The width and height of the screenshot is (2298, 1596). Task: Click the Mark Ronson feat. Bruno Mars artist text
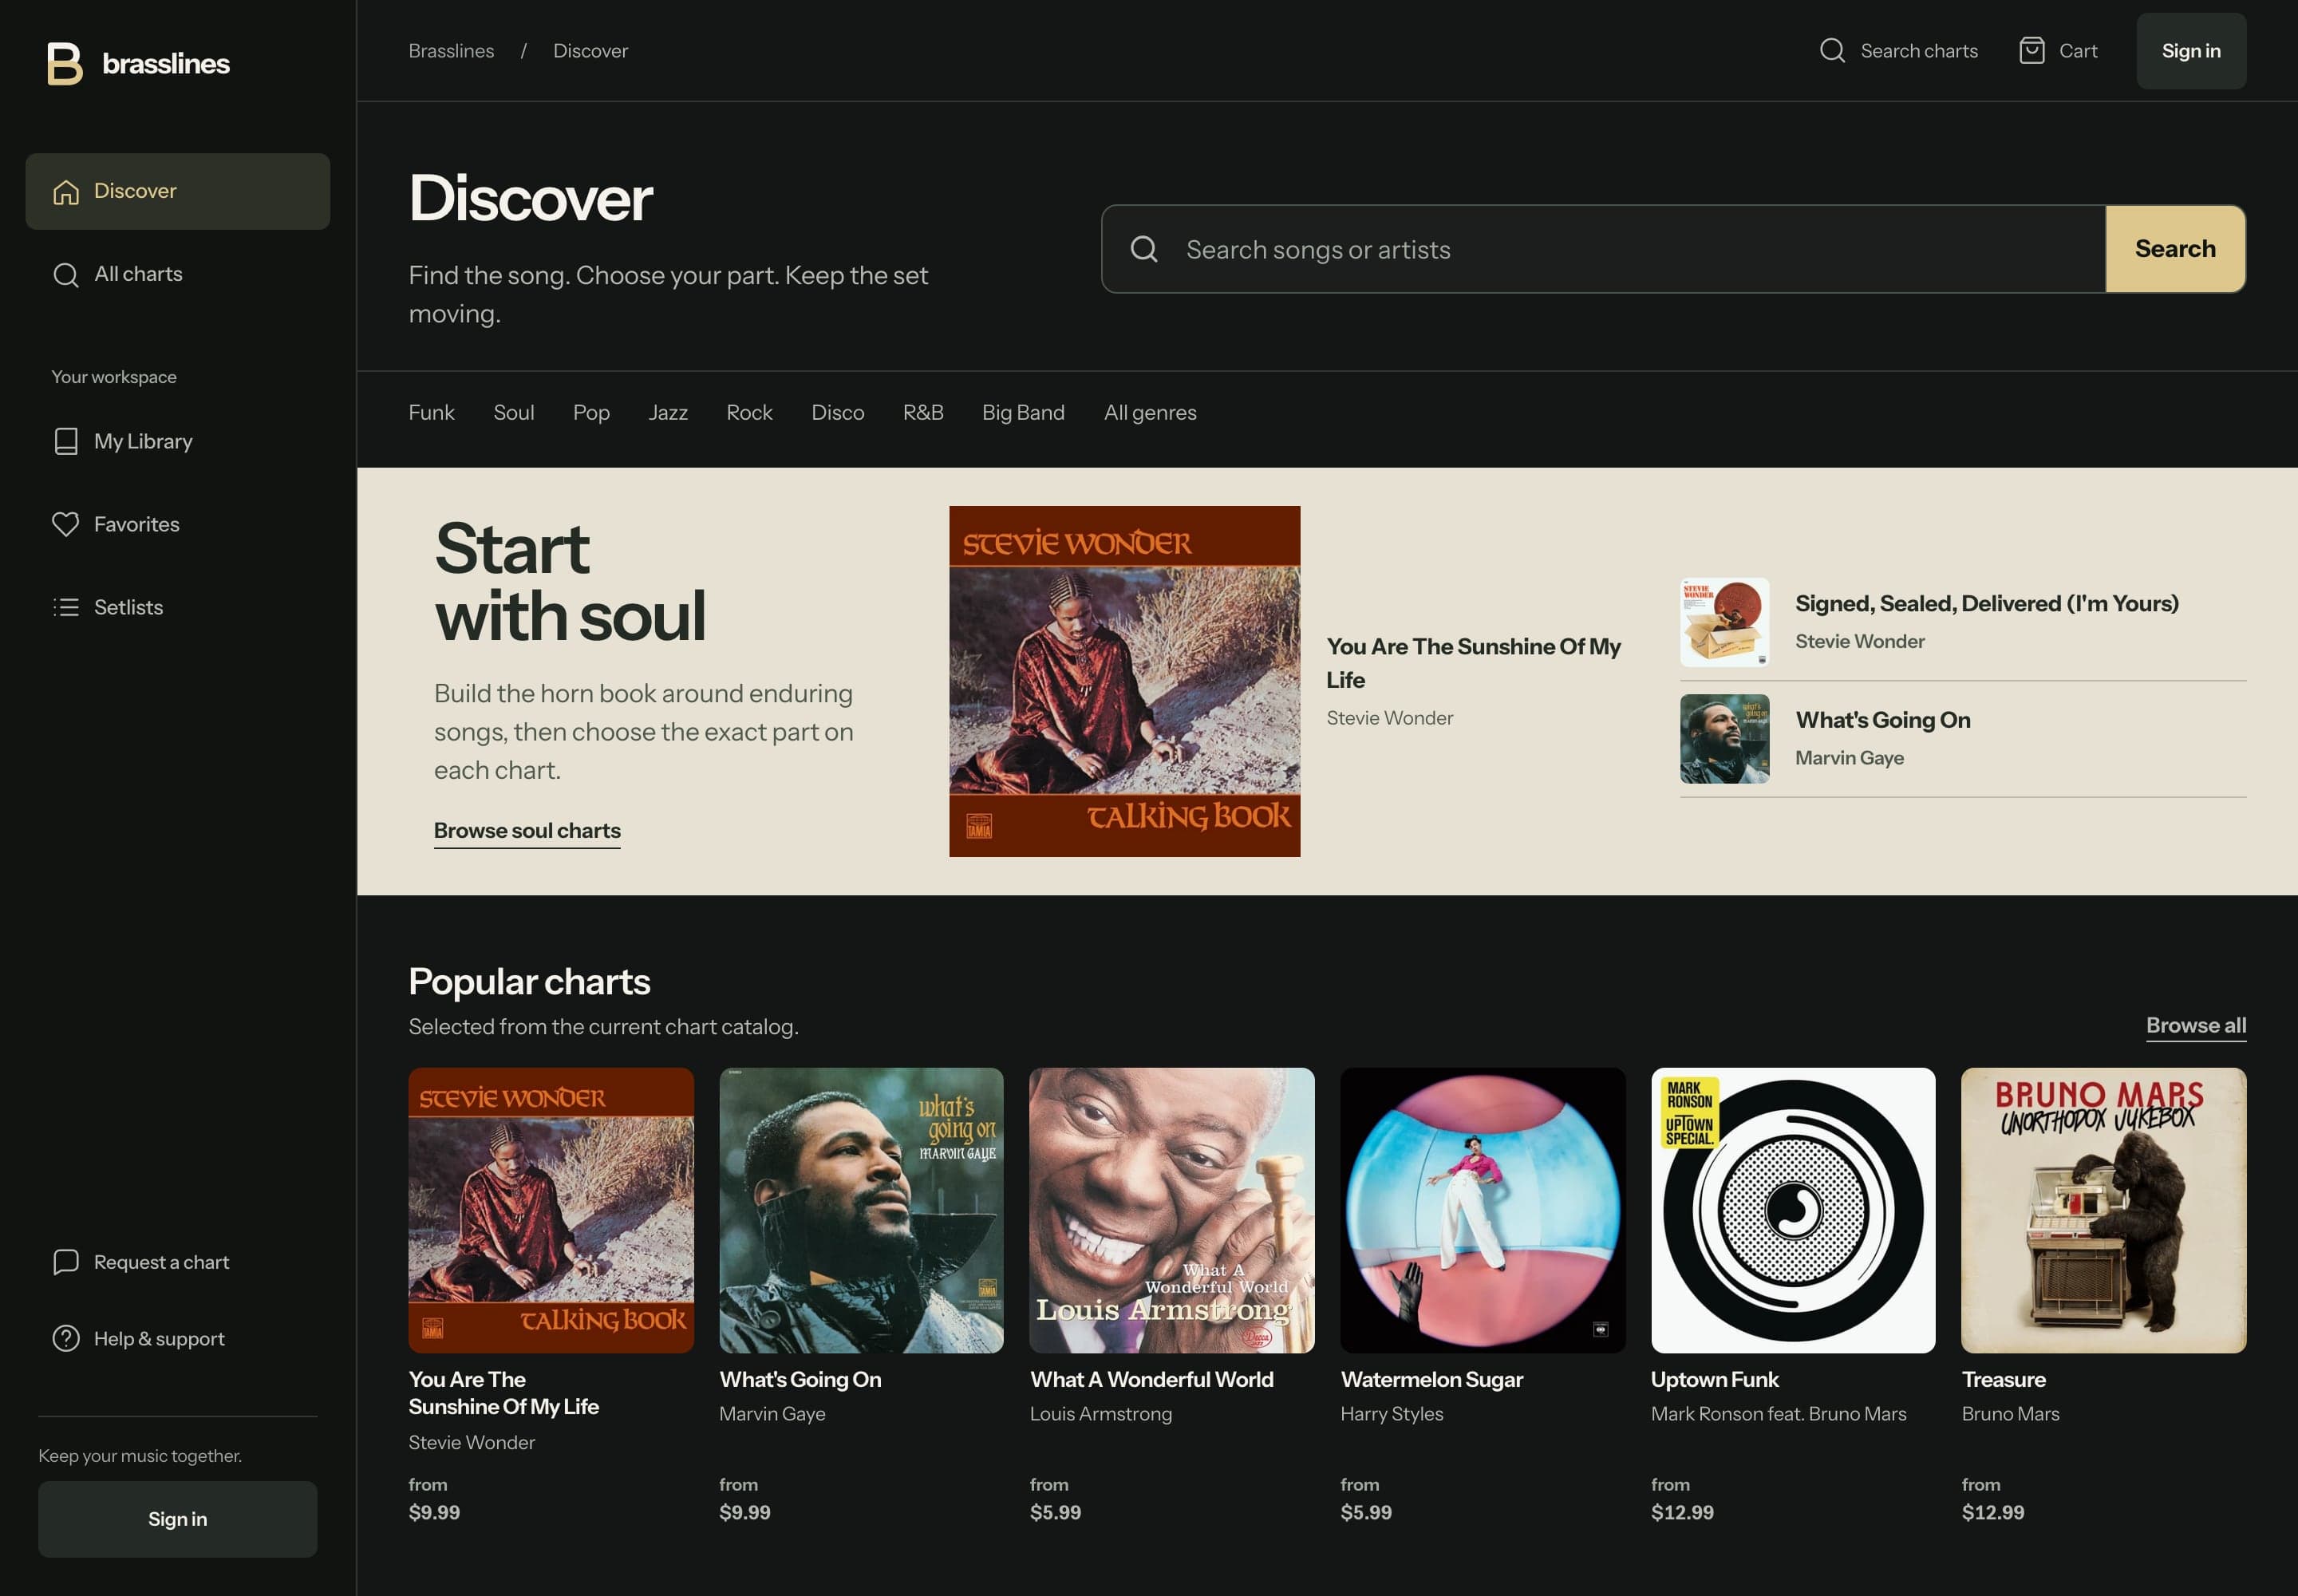click(x=1778, y=1413)
